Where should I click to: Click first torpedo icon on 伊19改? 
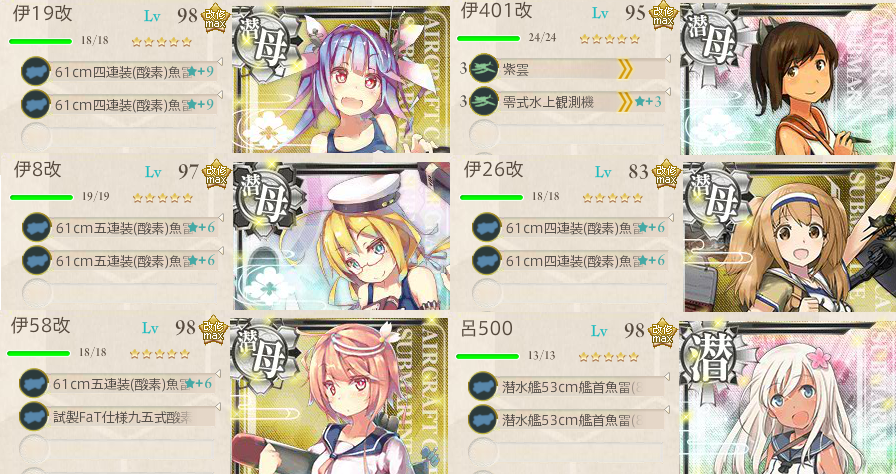(x=35, y=72)
